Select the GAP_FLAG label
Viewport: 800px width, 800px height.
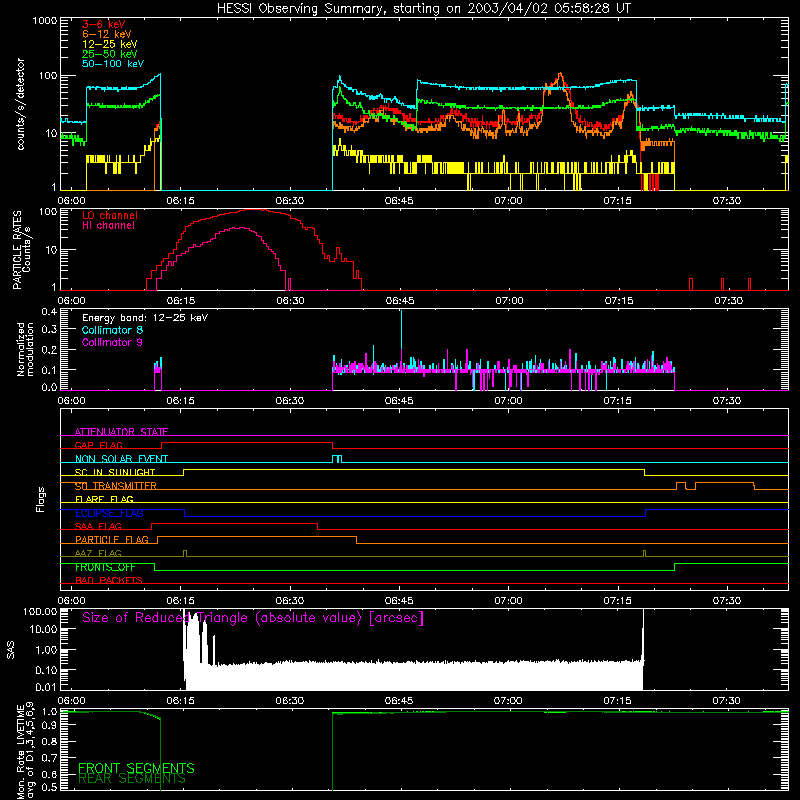click(98, 445)
